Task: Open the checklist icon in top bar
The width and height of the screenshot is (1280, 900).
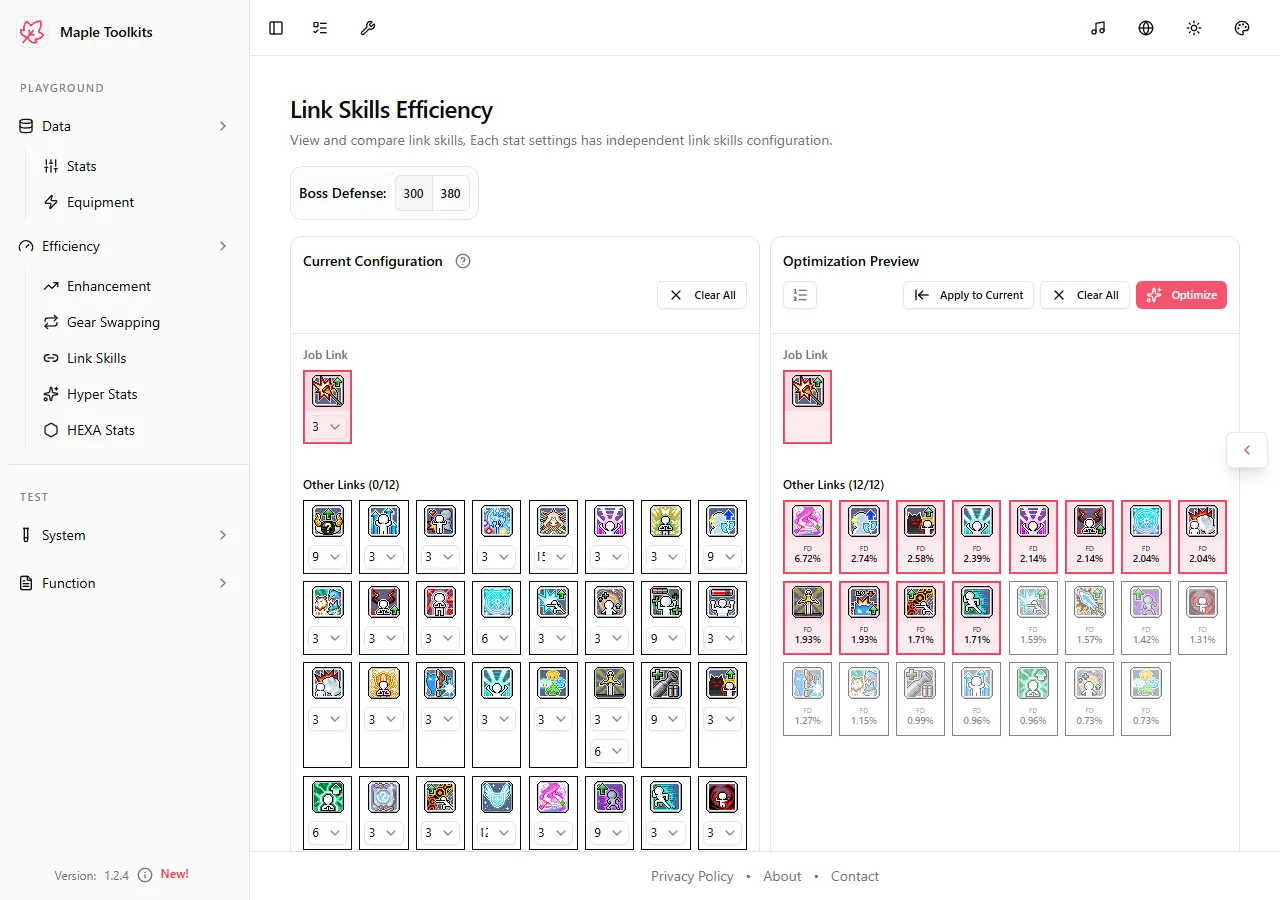Action: 320,28
